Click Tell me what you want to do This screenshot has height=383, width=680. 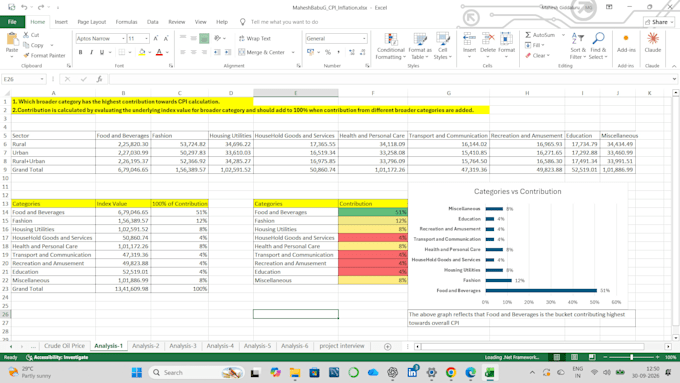coord(284,22)
